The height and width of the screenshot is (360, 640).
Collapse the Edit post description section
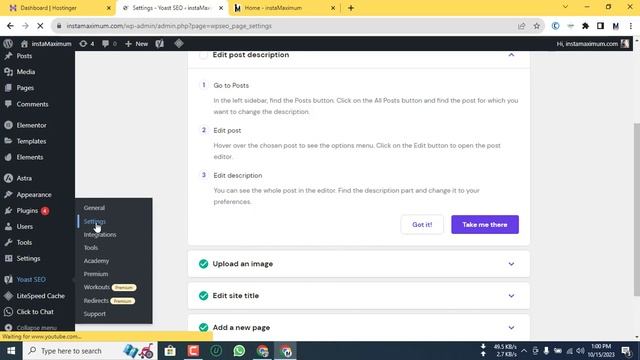click(x=511, y=55)
